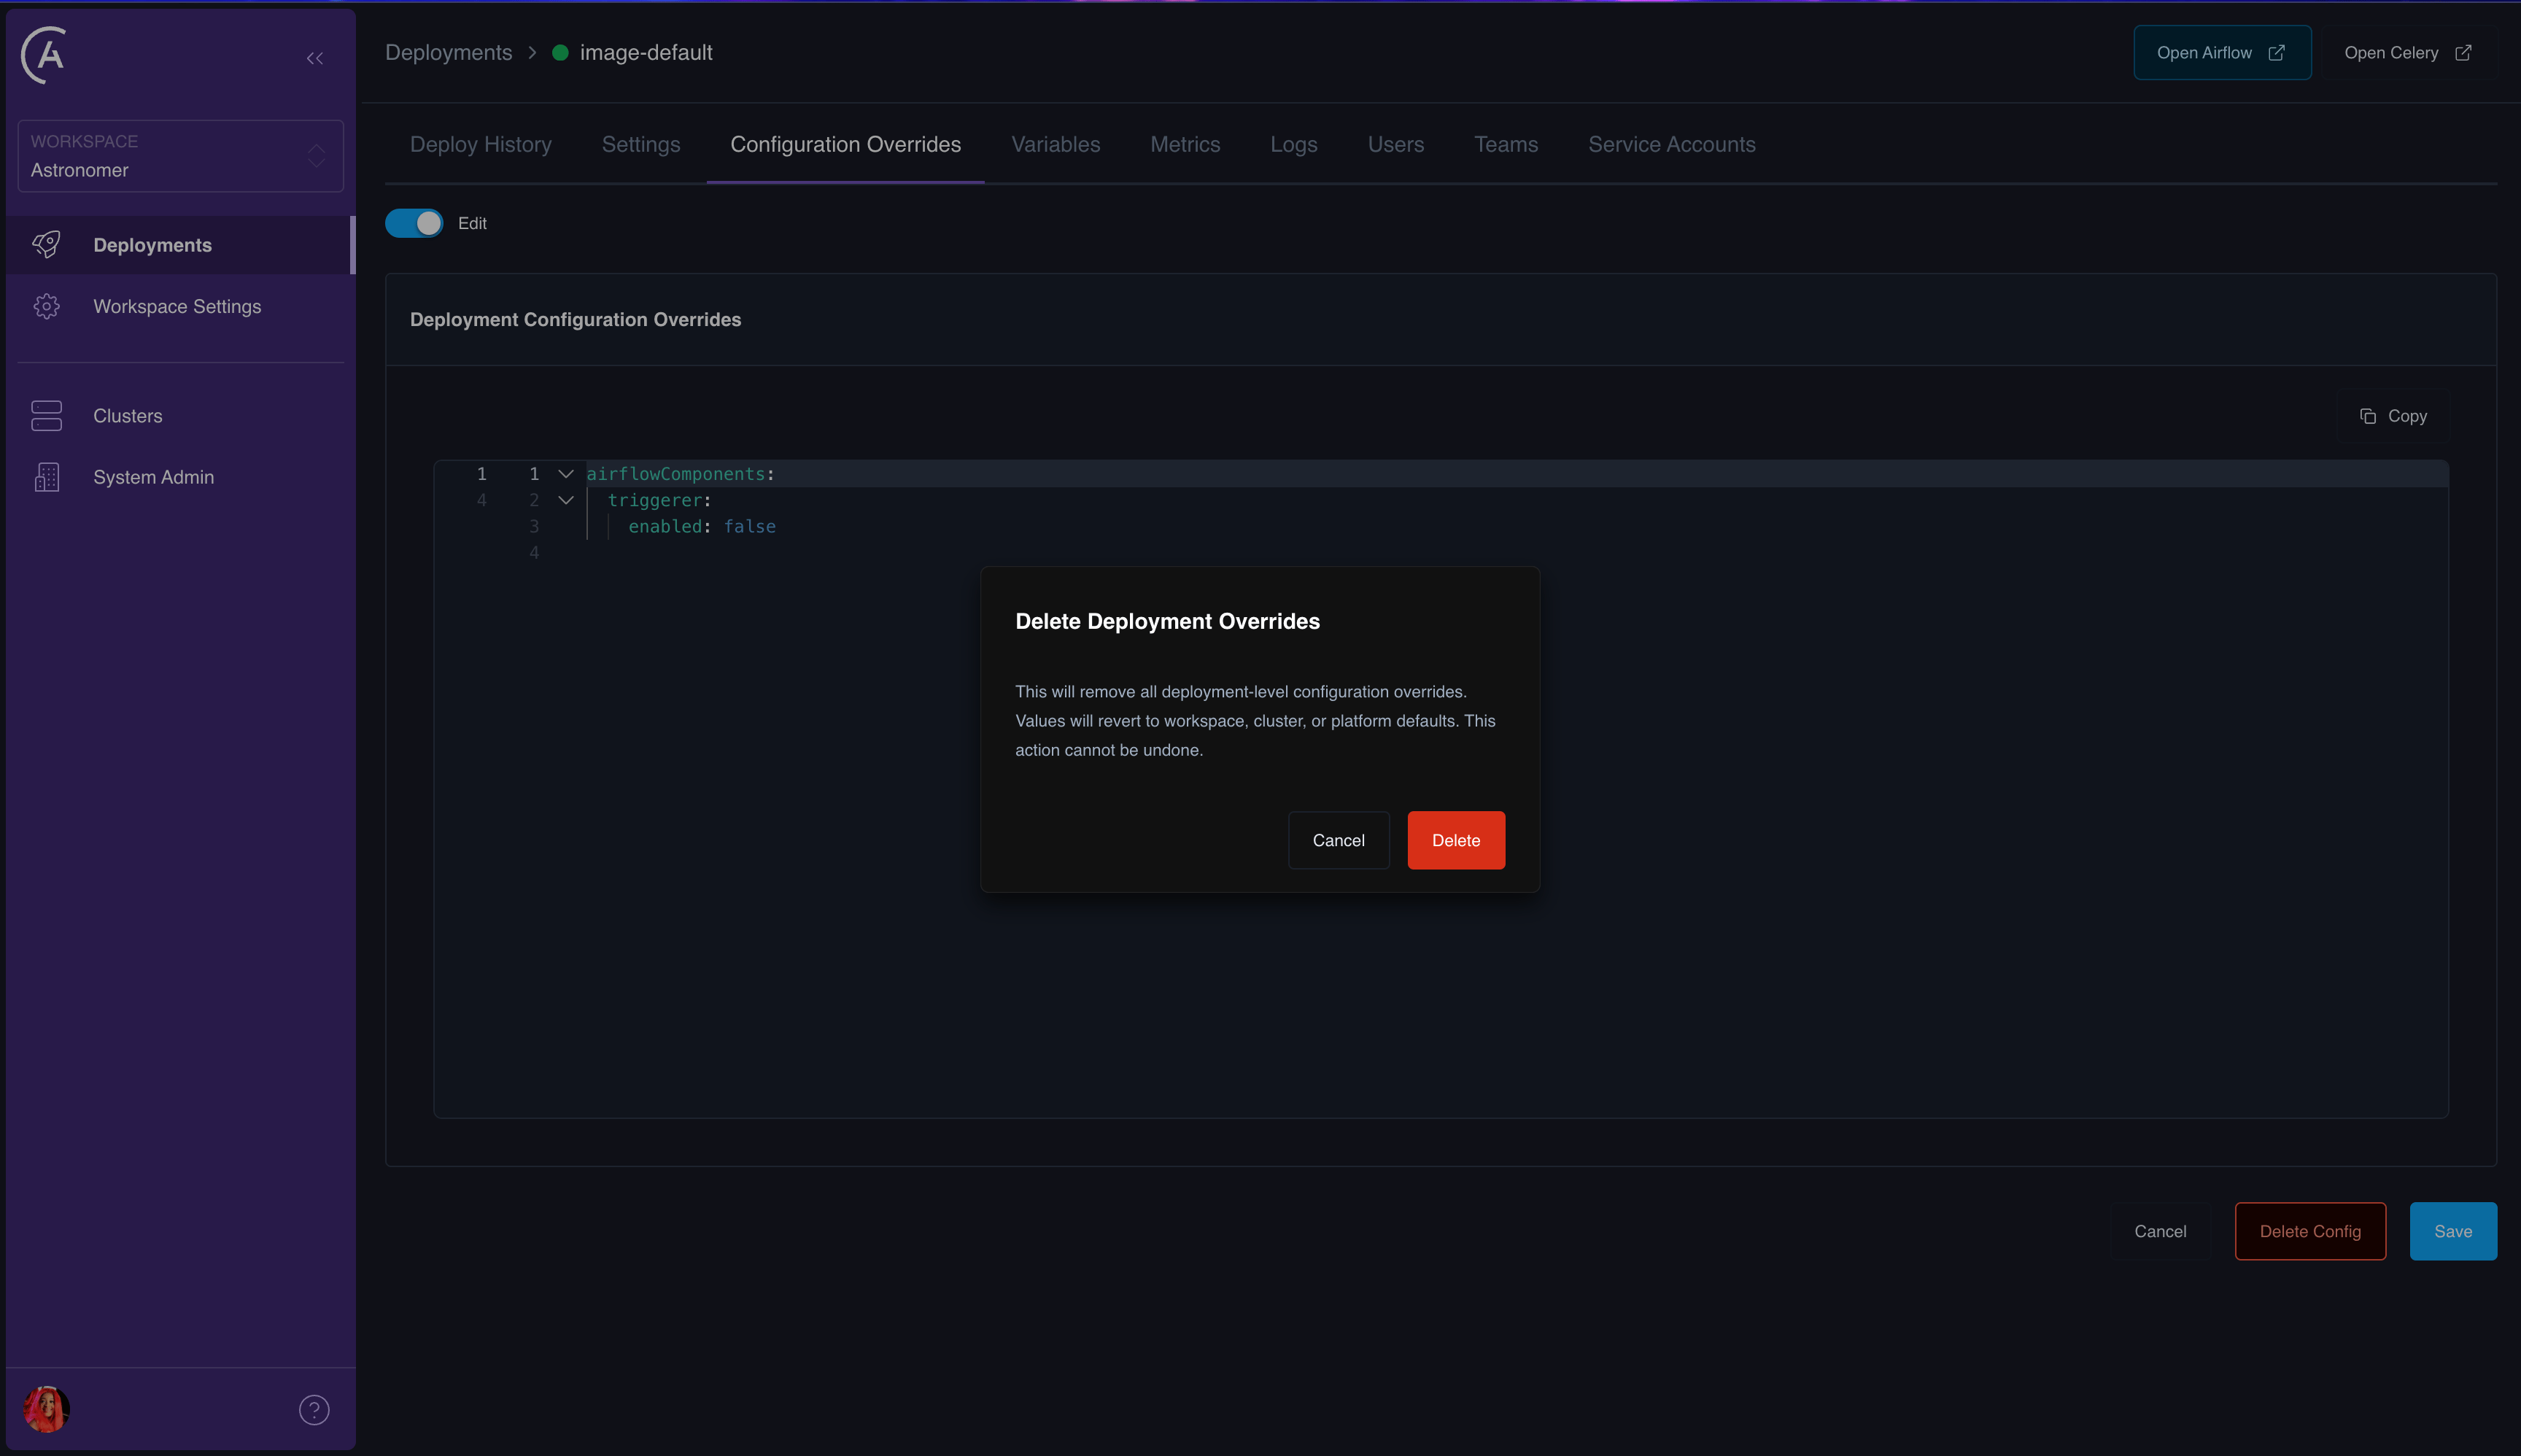The width and height of the screenshot is (2521, 1456).
Task: Switch to the Deploy History tab
Action: pos(481,144)
